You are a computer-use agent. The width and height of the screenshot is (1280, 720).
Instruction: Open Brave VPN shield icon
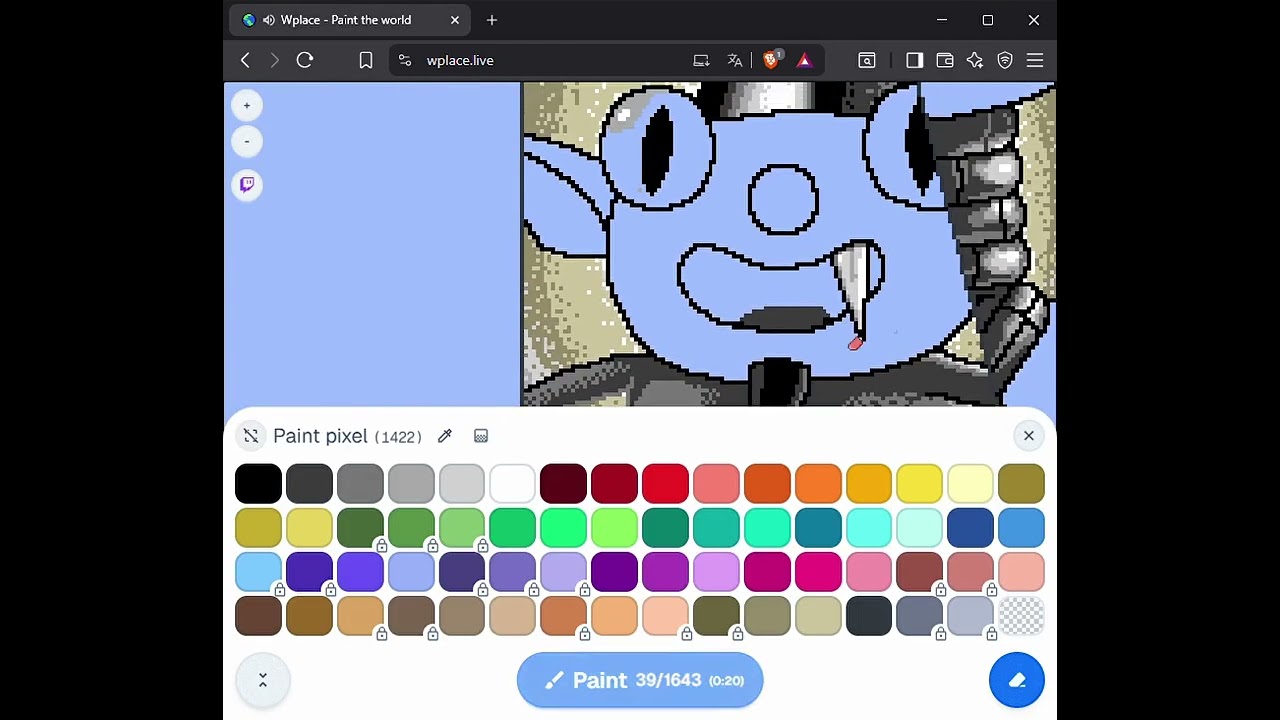point(1005,61)
